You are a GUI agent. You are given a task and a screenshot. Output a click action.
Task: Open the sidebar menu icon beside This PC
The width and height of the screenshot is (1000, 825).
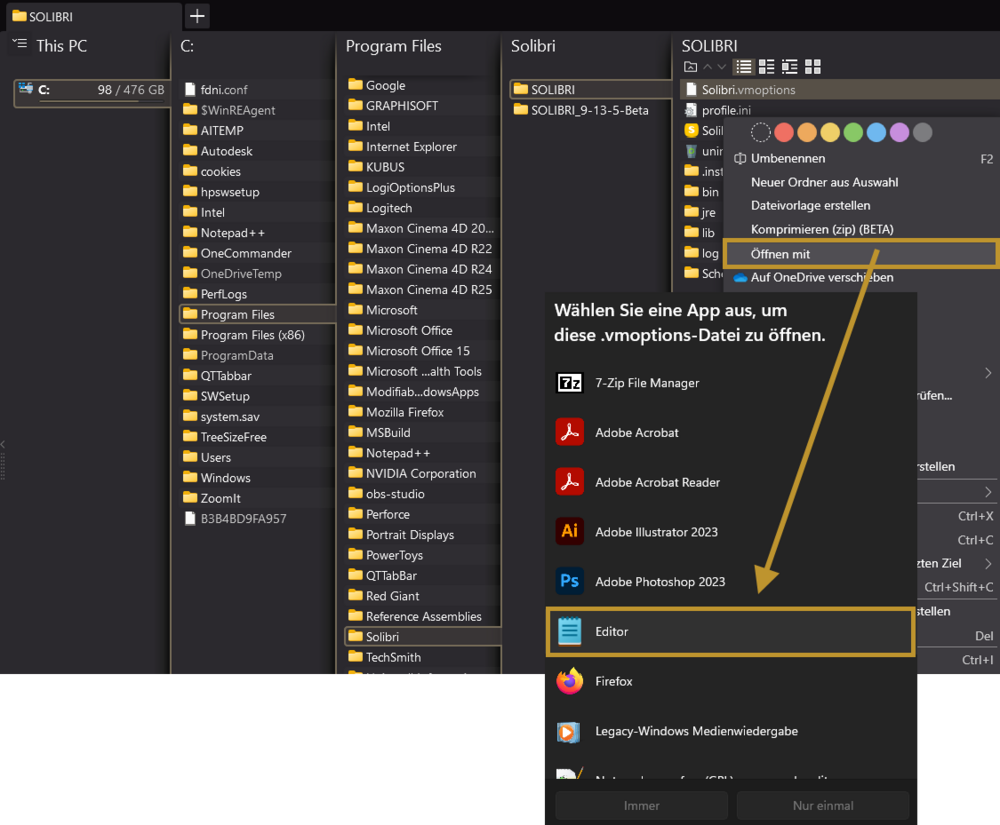(20, 44)
